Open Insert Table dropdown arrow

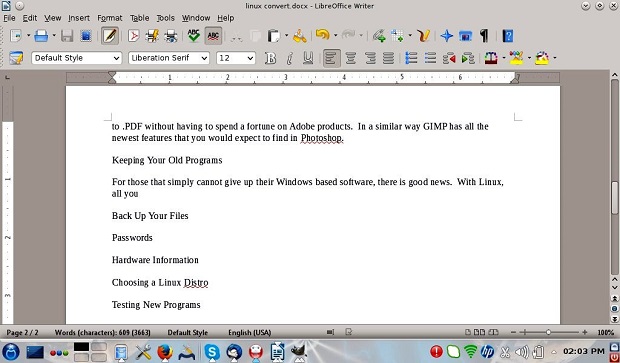coord(410,36)
